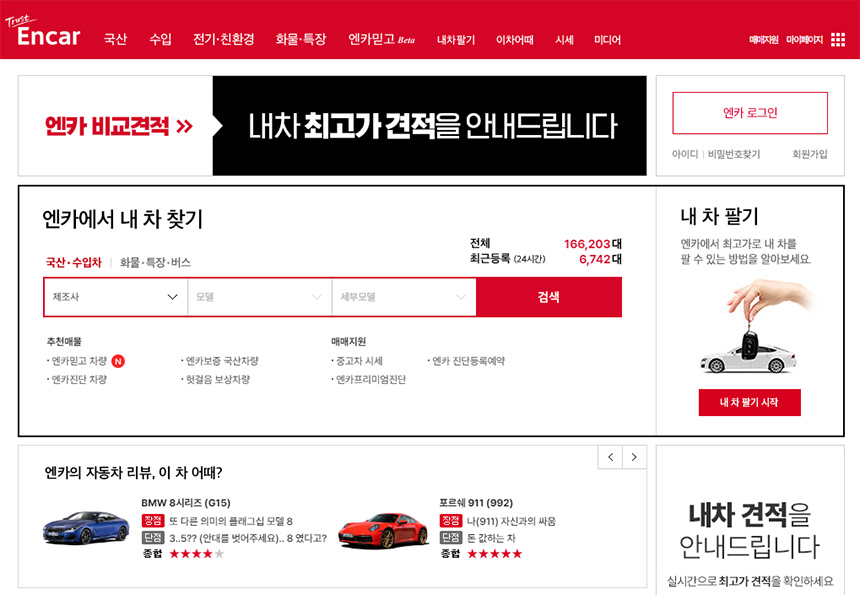This screenshot has width=860, height=595.
Task: Open the 내차팔기 menu
Action: click(x=456, y=39)
